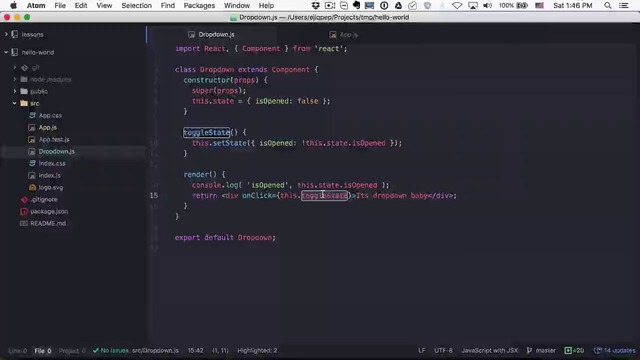This screenshot has width=640, height=360.
Task: Click the logo.svg file icon
Action: (32, 187)
